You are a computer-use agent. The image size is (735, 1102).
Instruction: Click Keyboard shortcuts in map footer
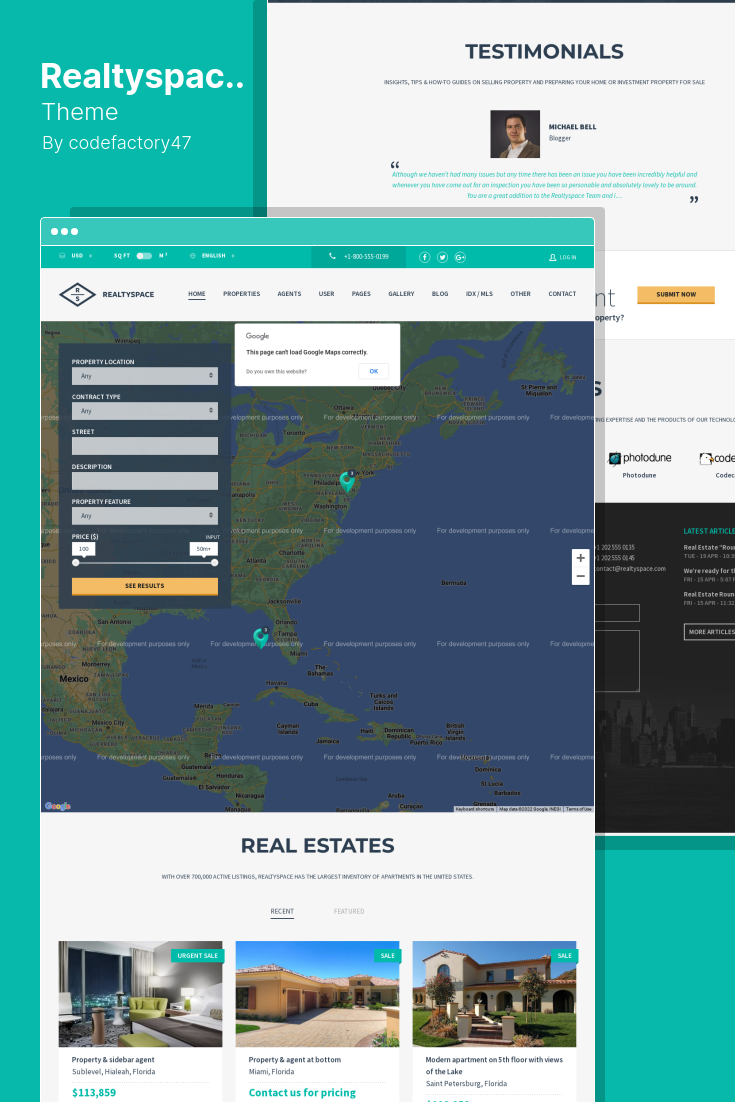(x=476, y=809)
